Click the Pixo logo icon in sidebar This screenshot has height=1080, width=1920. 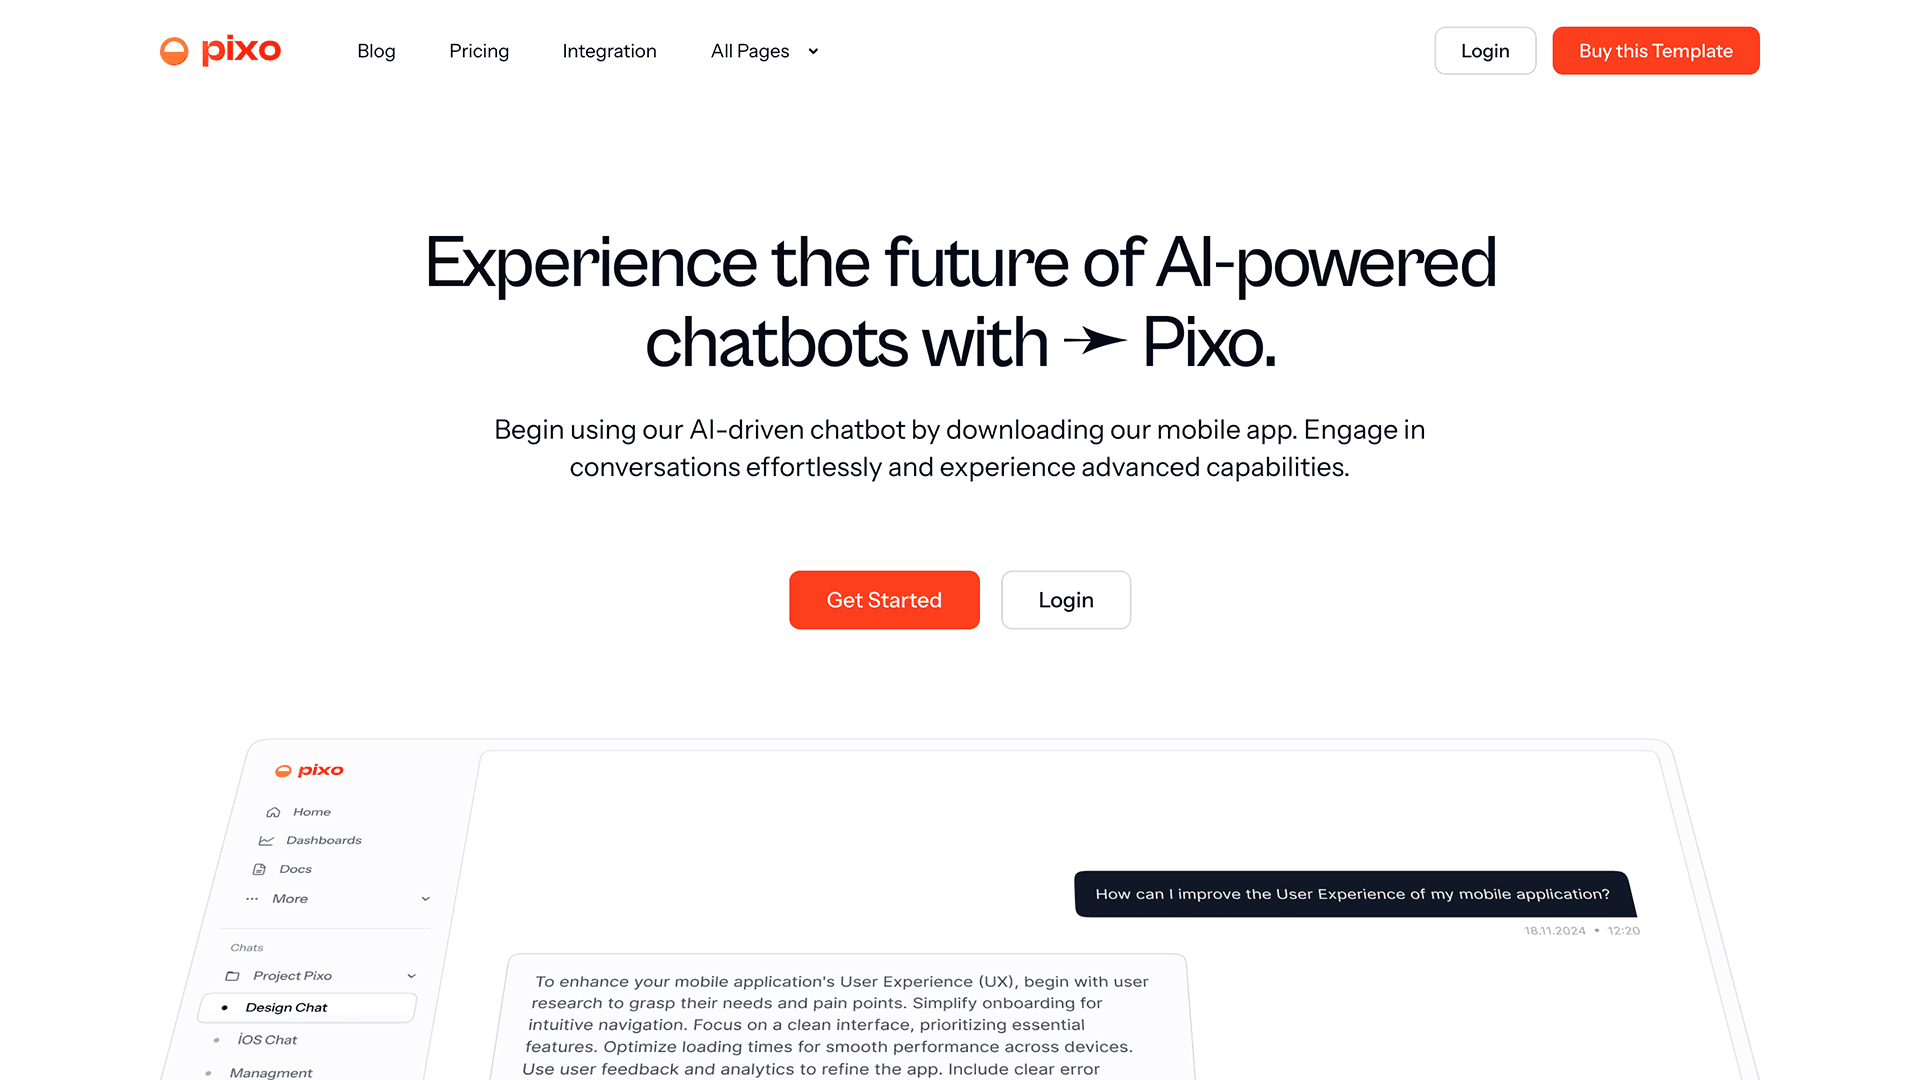(x=284, y=770)
